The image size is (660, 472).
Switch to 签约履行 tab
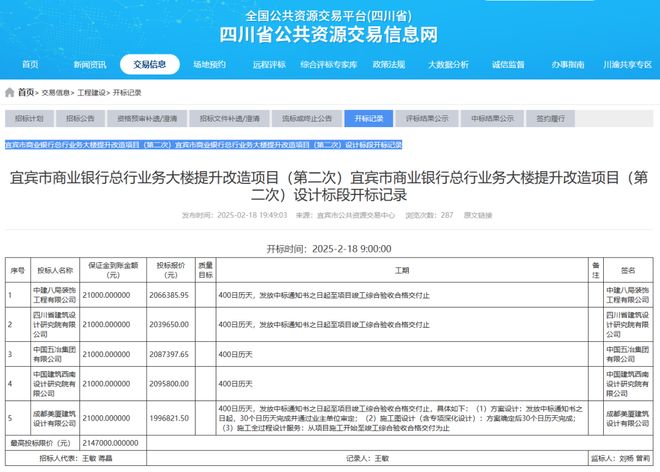tap(550, 119)
